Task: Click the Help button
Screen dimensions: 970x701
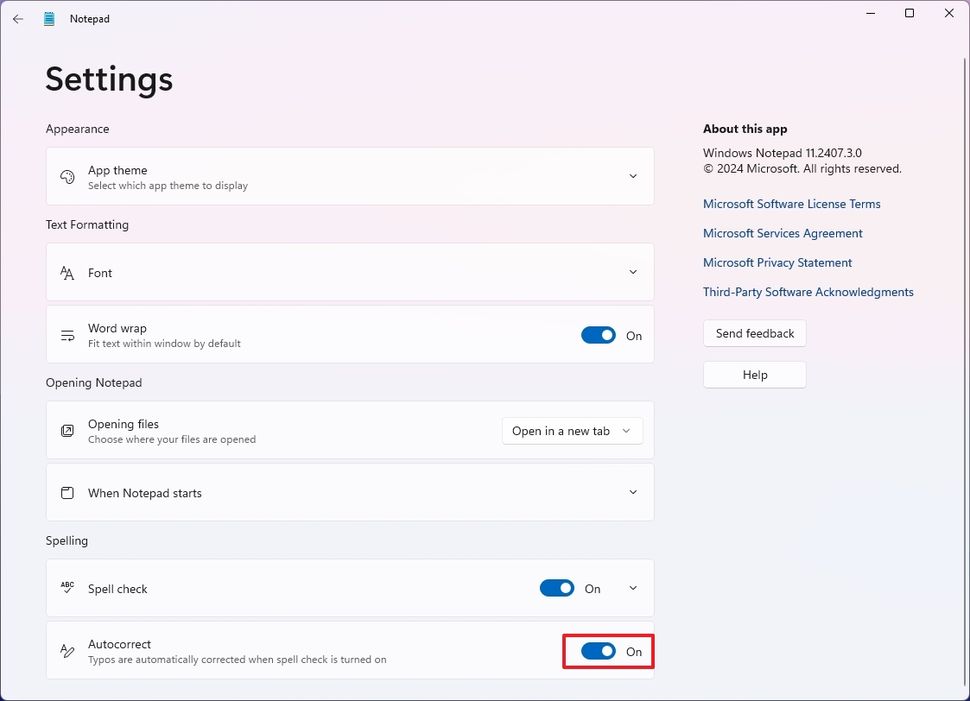Action: 754,374
